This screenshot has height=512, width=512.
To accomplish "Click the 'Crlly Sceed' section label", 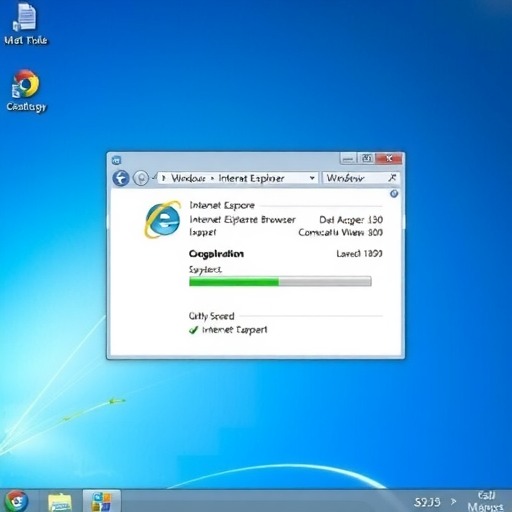I will point(211,316).
